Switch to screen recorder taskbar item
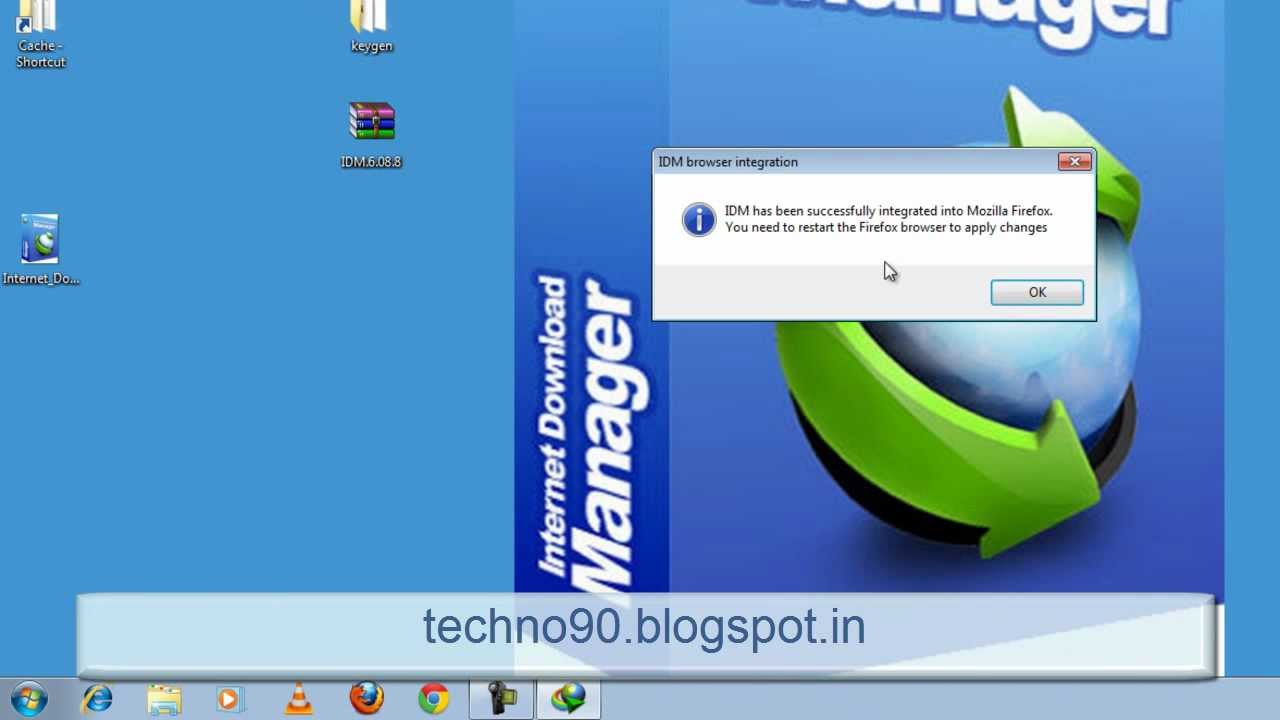 coord(501,698)
